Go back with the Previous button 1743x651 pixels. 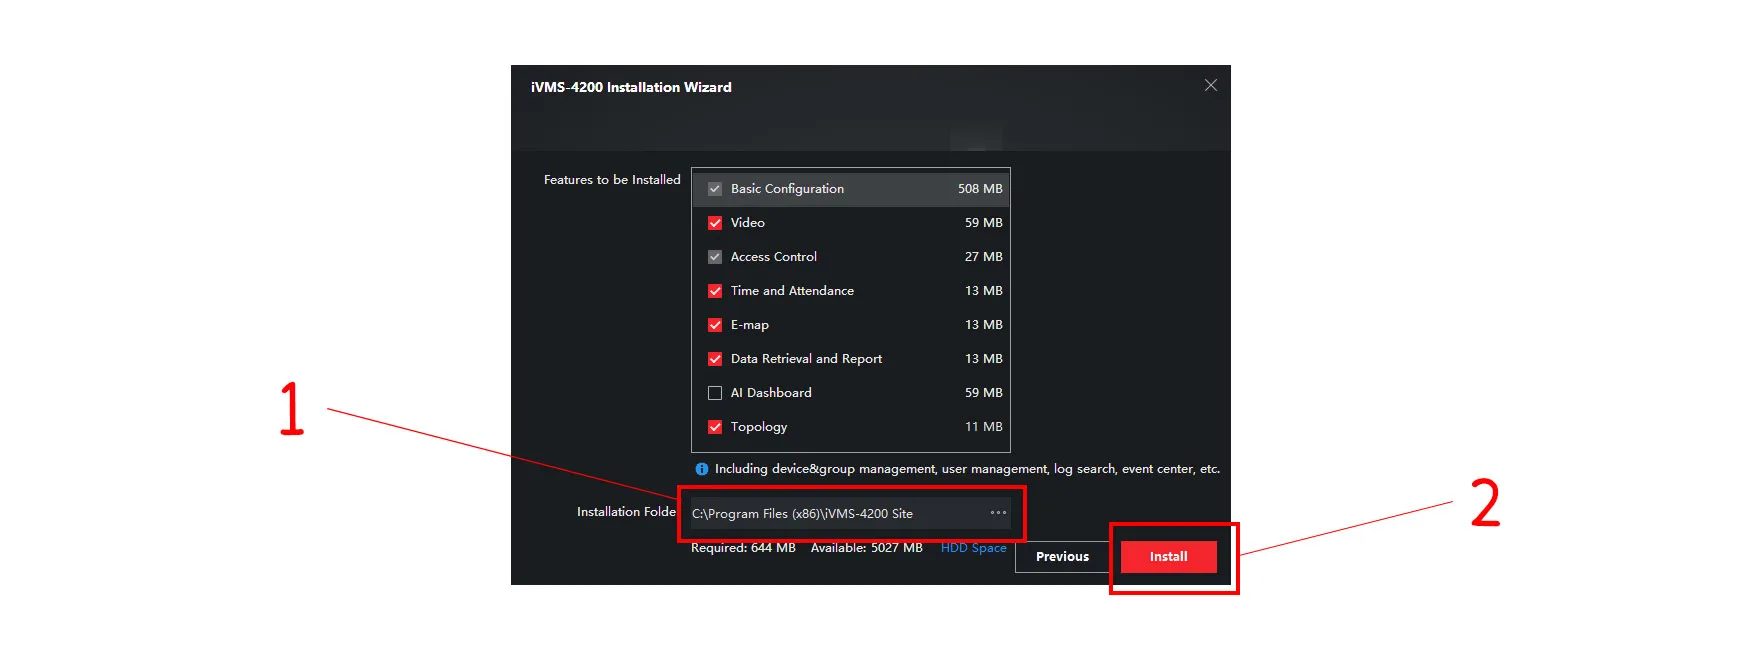click(x=1062, y=557)
